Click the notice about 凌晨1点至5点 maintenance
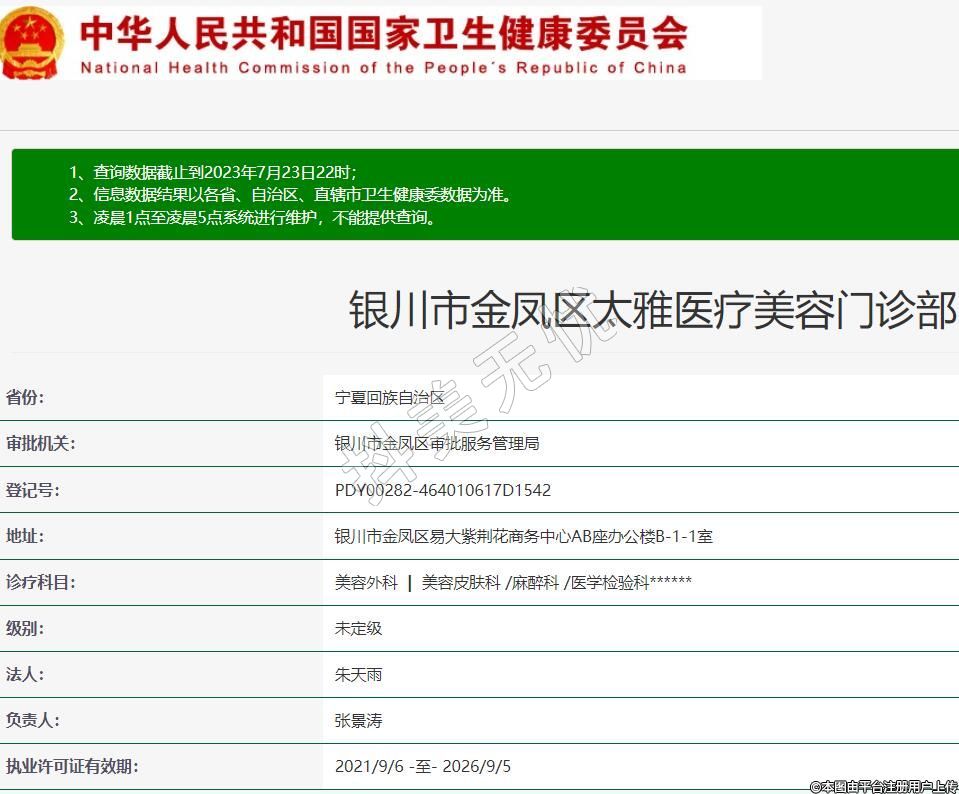The image size is (959, 794). point(253,218)
